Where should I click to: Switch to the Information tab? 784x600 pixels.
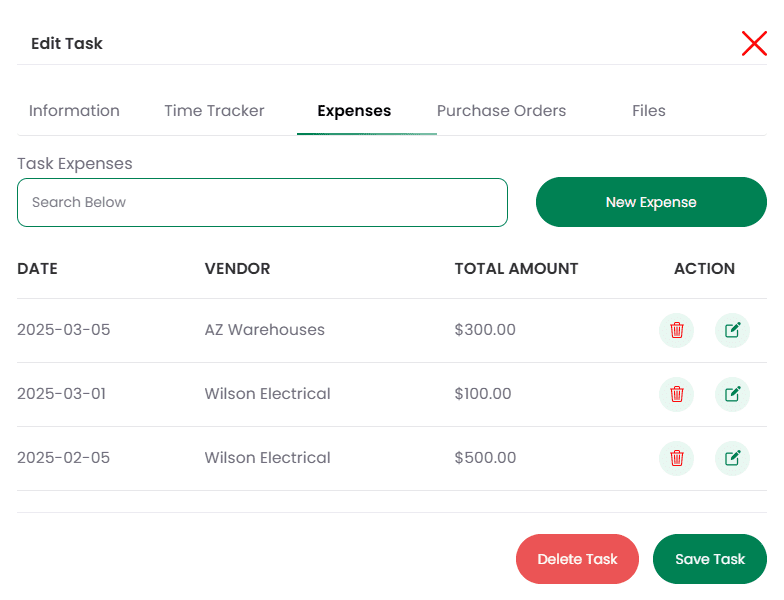tap(74, 110)
